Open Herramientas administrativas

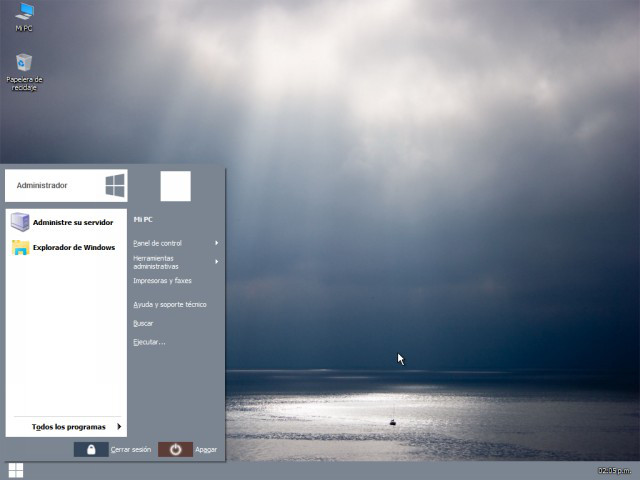pos(156,262)
